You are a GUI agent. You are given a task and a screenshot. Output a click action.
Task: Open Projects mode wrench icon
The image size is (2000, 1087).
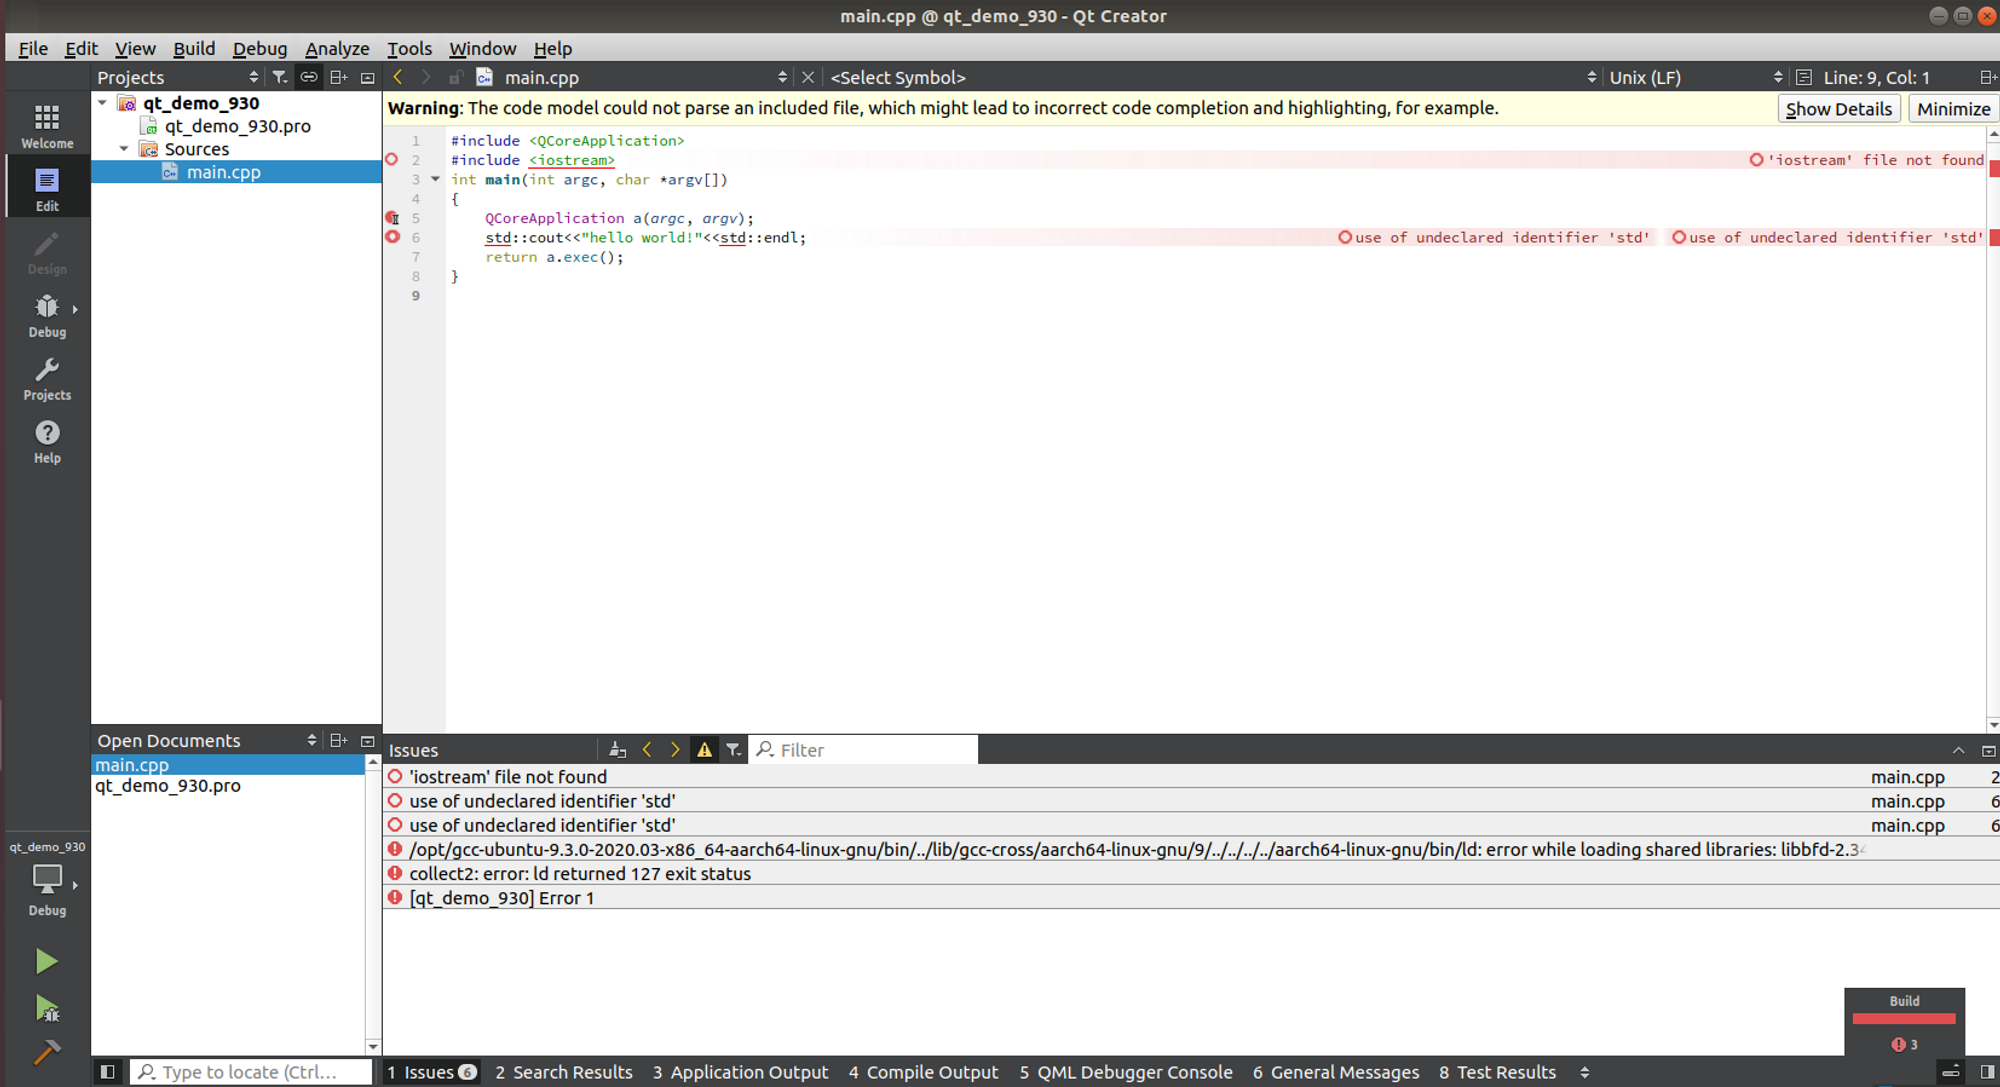(47, 379)
